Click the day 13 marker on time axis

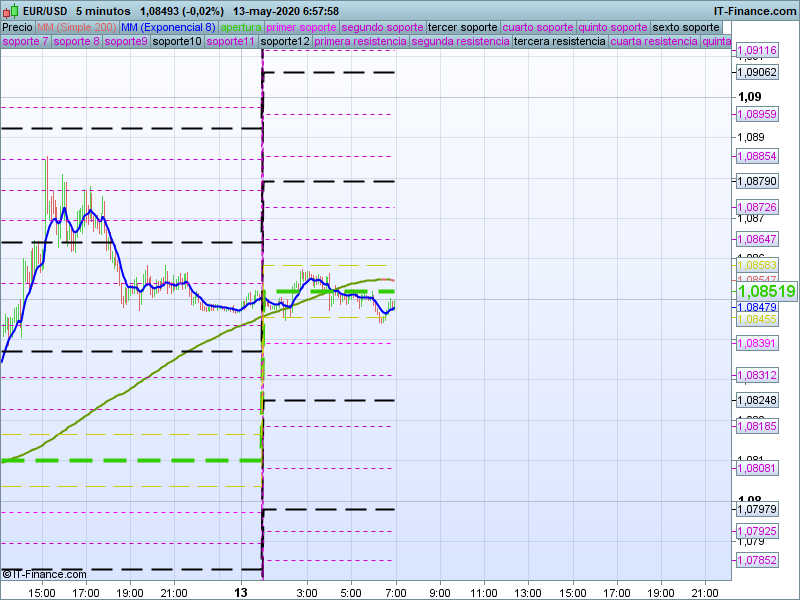pyautogui.click(x=240, y=592)
